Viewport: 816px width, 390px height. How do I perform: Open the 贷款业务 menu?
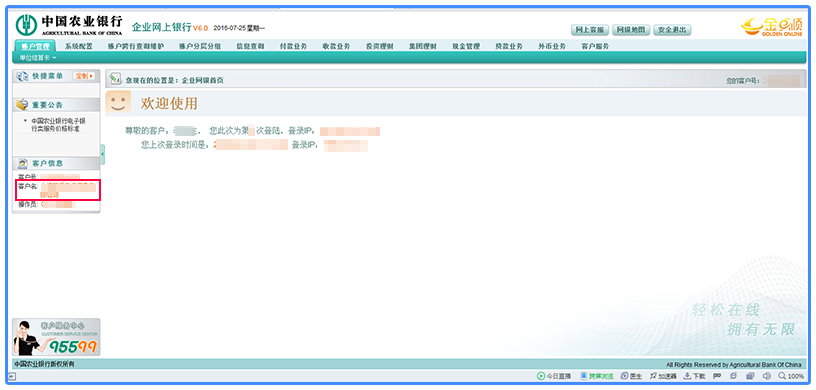(x=509, y=46)
